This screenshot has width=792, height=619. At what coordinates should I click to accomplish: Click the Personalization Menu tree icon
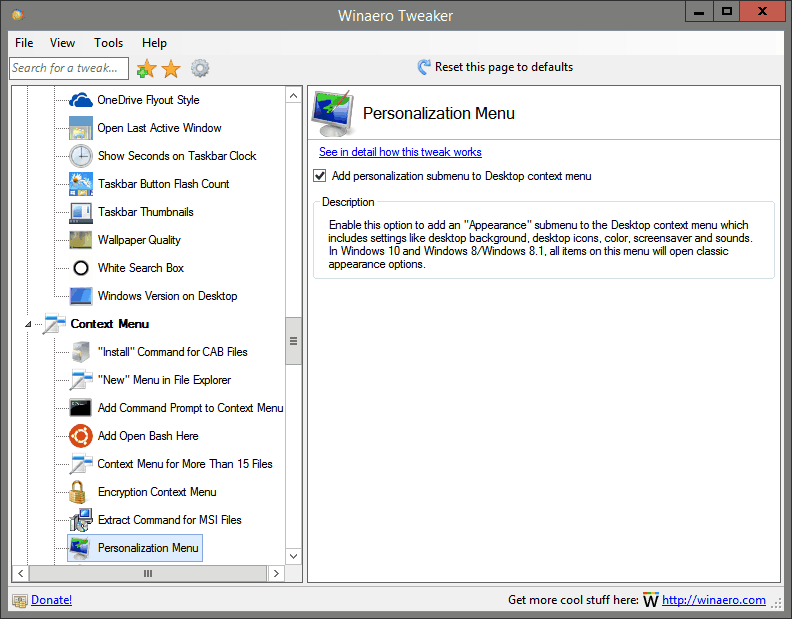pyautogui.click(x=80, y=548)
